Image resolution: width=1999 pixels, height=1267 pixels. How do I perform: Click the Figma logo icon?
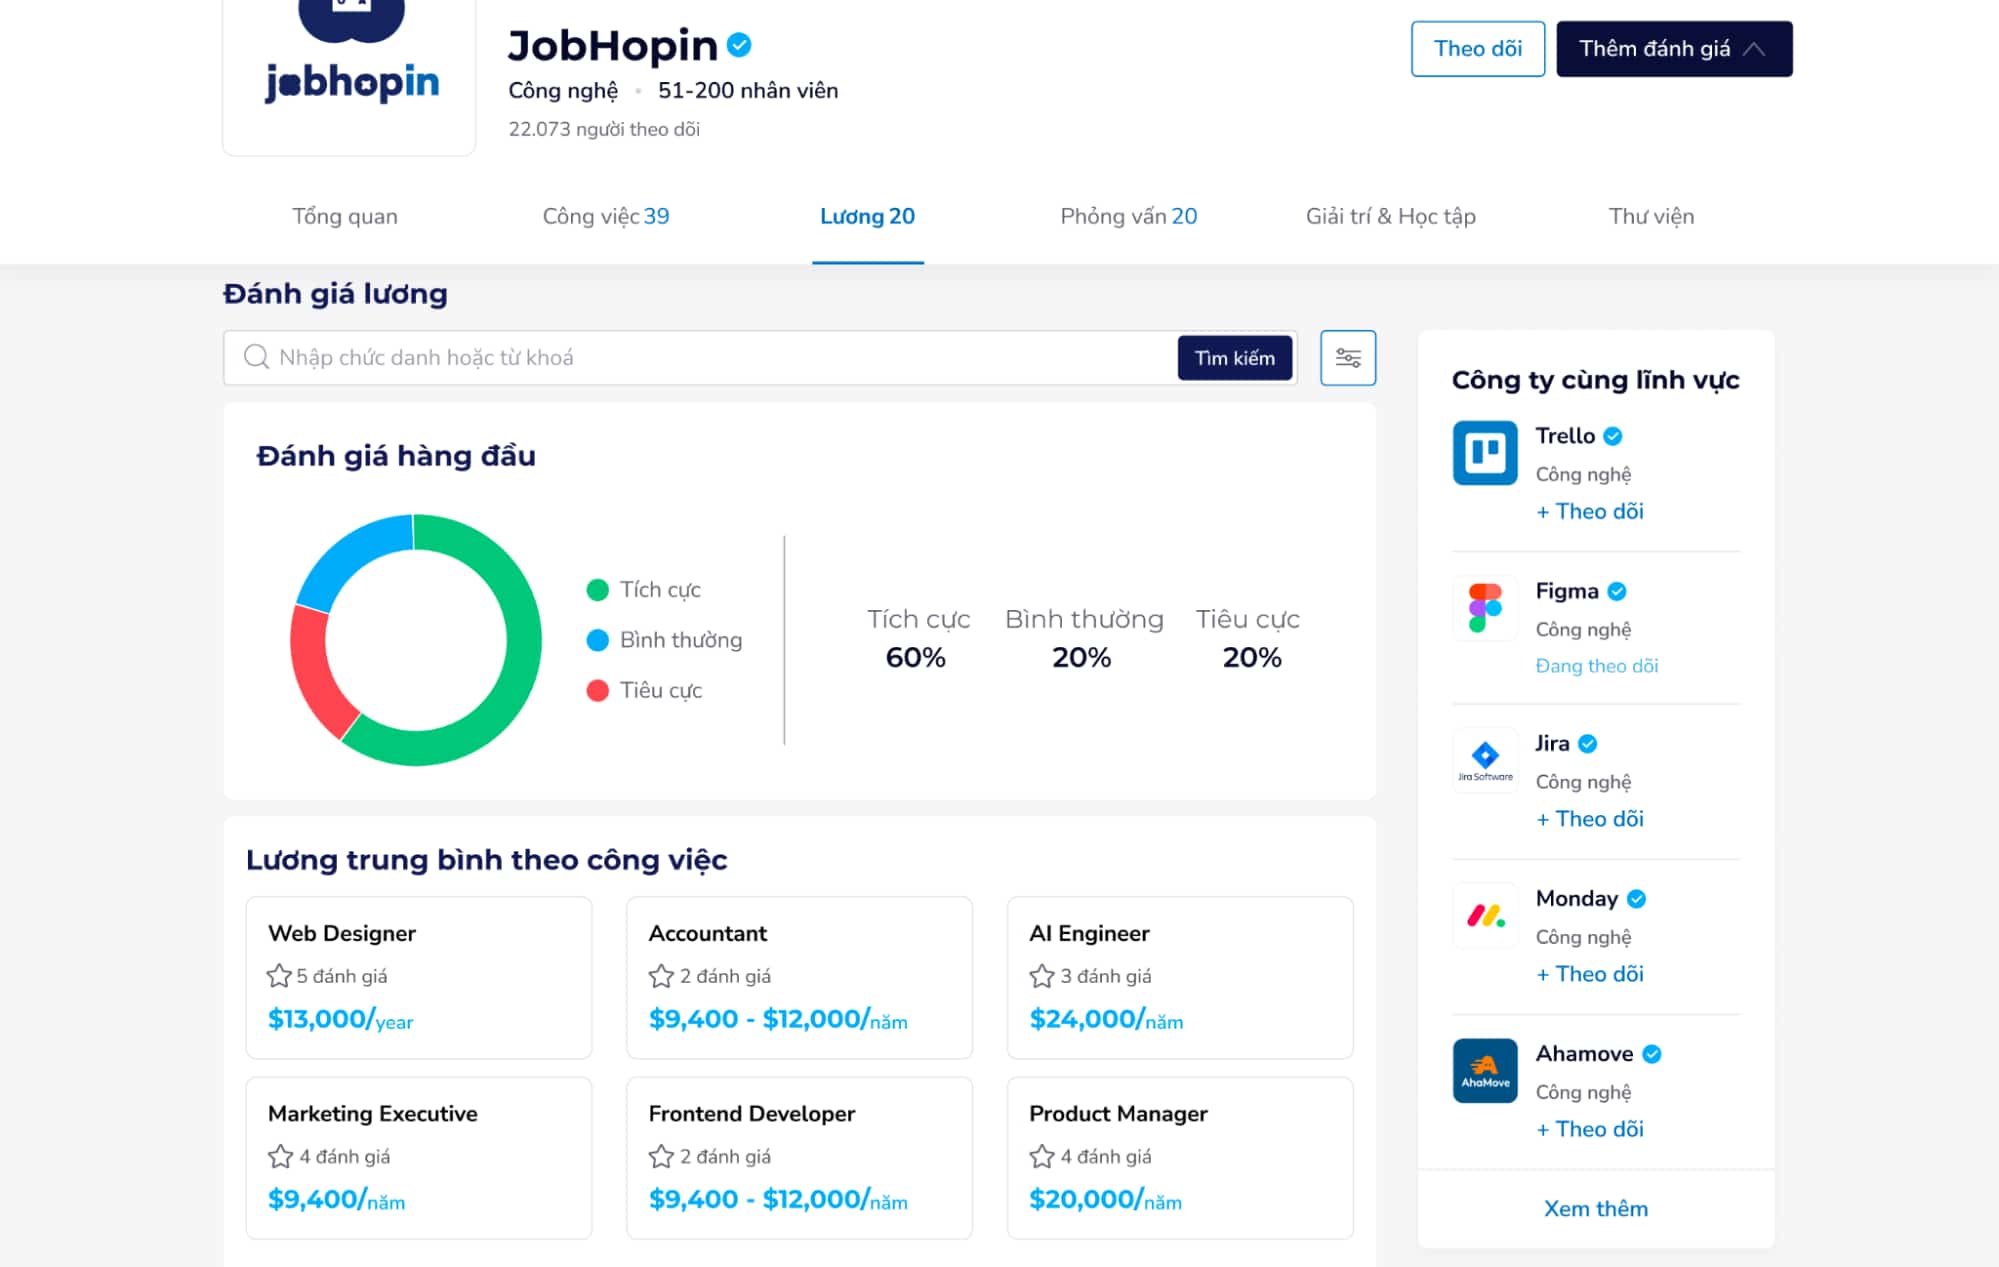pos(1485,608)
